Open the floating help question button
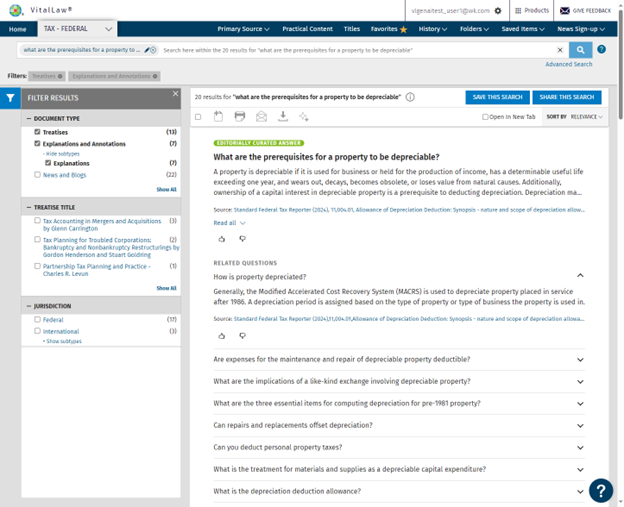 pos(601,490)
